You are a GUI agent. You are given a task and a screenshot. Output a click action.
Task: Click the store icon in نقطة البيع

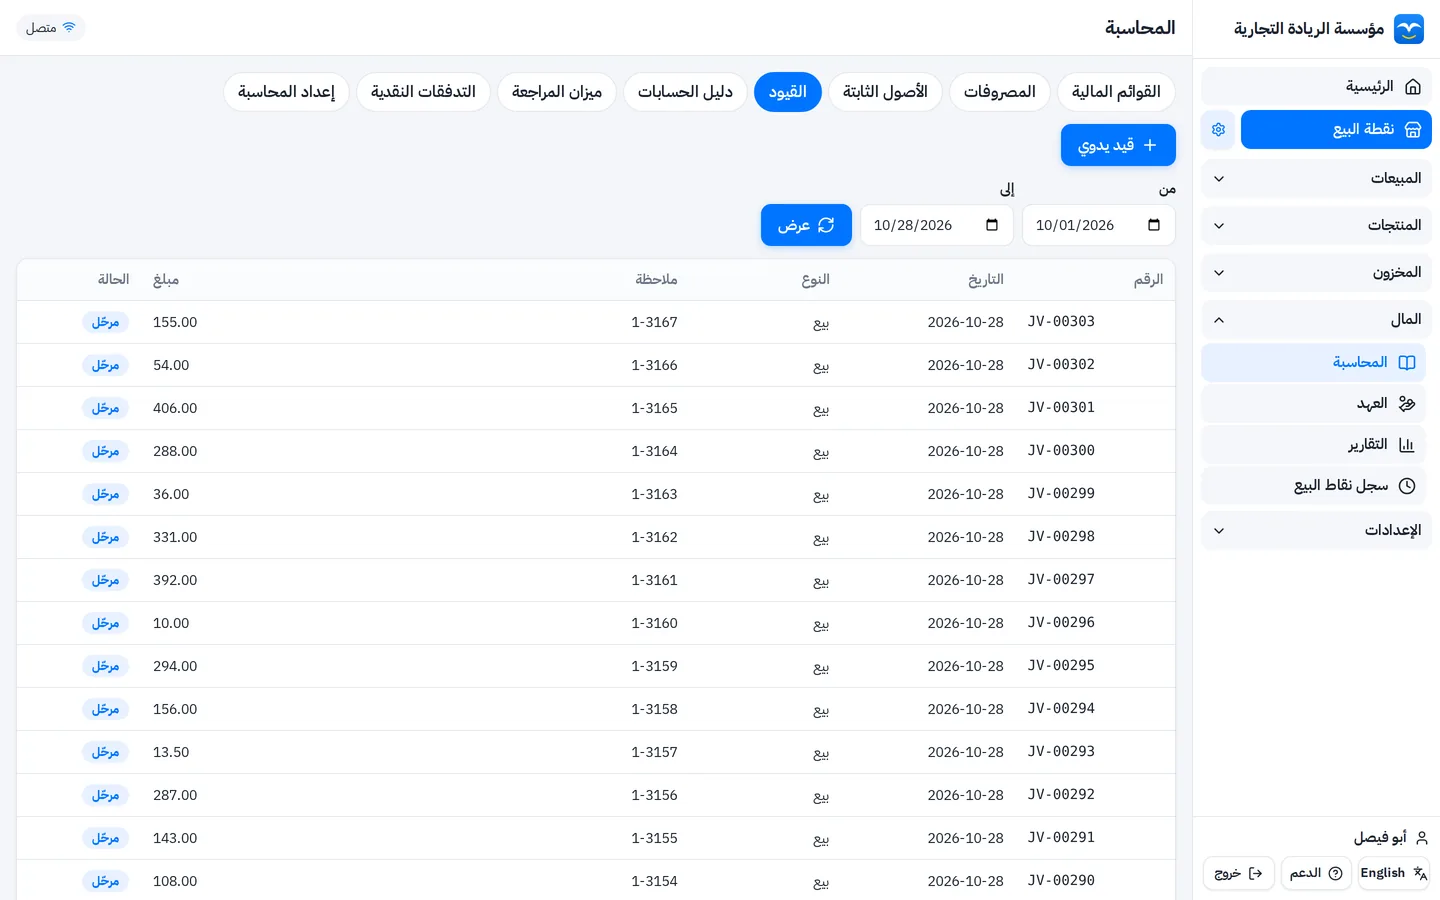1413,130
